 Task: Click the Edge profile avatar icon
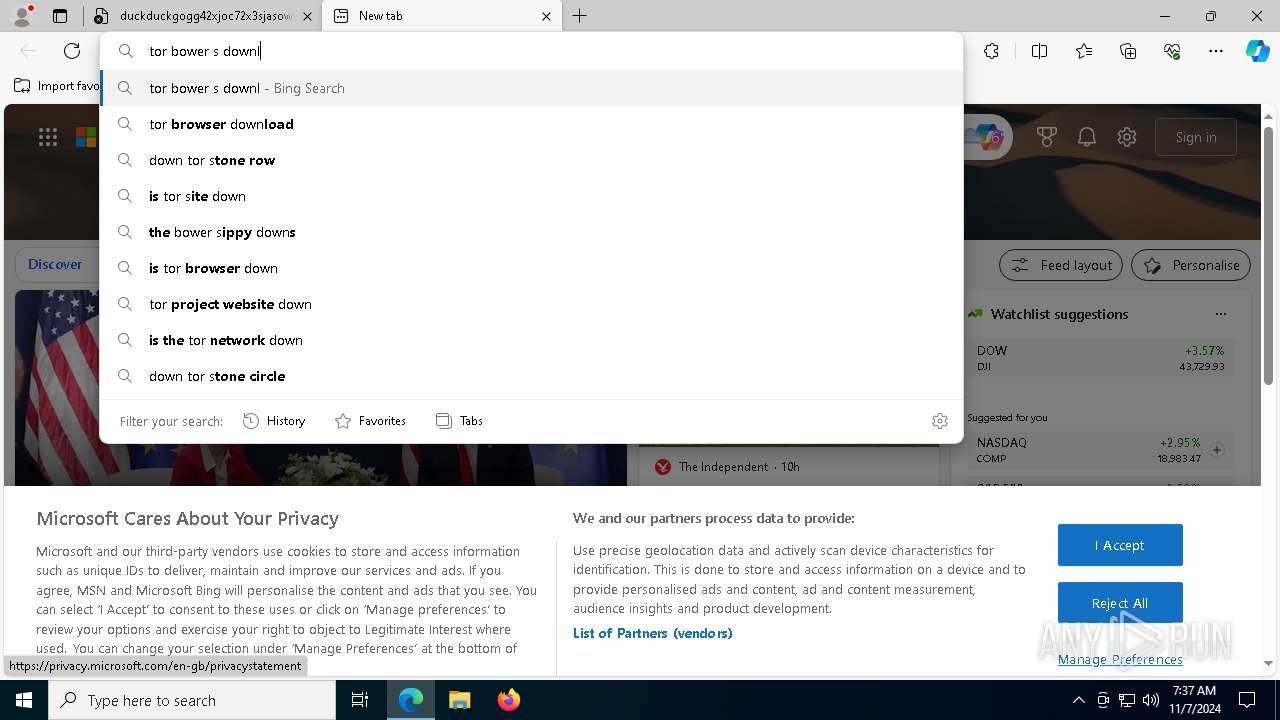pyautogui.click(x=22, y=16)
